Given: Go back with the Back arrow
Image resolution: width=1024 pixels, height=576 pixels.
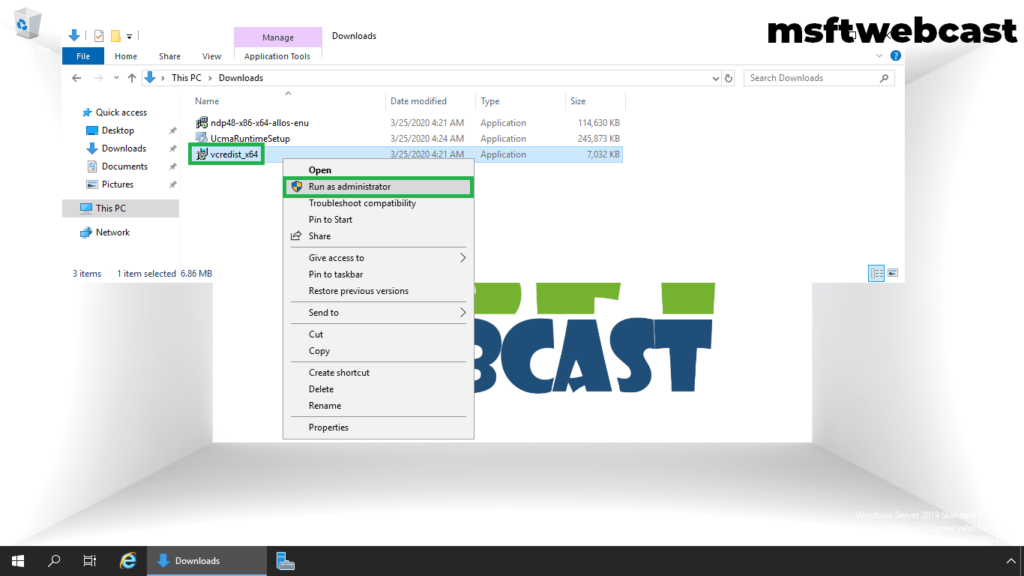Looking at the screenshot, I should 76,78.
